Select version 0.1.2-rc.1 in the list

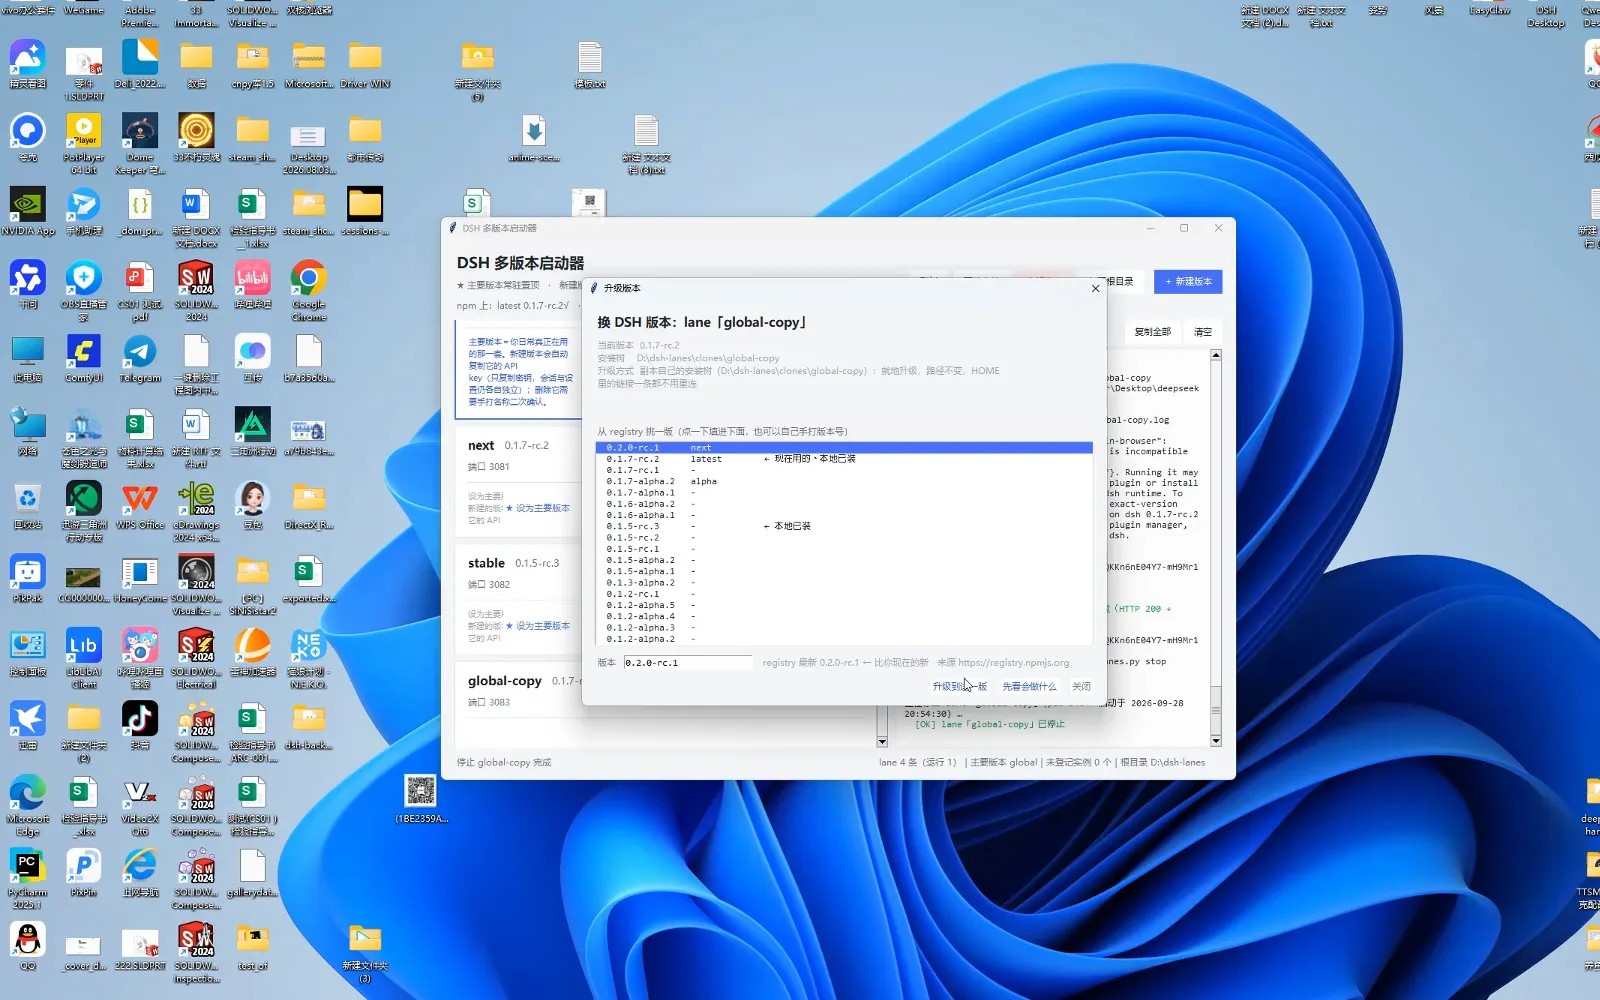coord(844,594)
